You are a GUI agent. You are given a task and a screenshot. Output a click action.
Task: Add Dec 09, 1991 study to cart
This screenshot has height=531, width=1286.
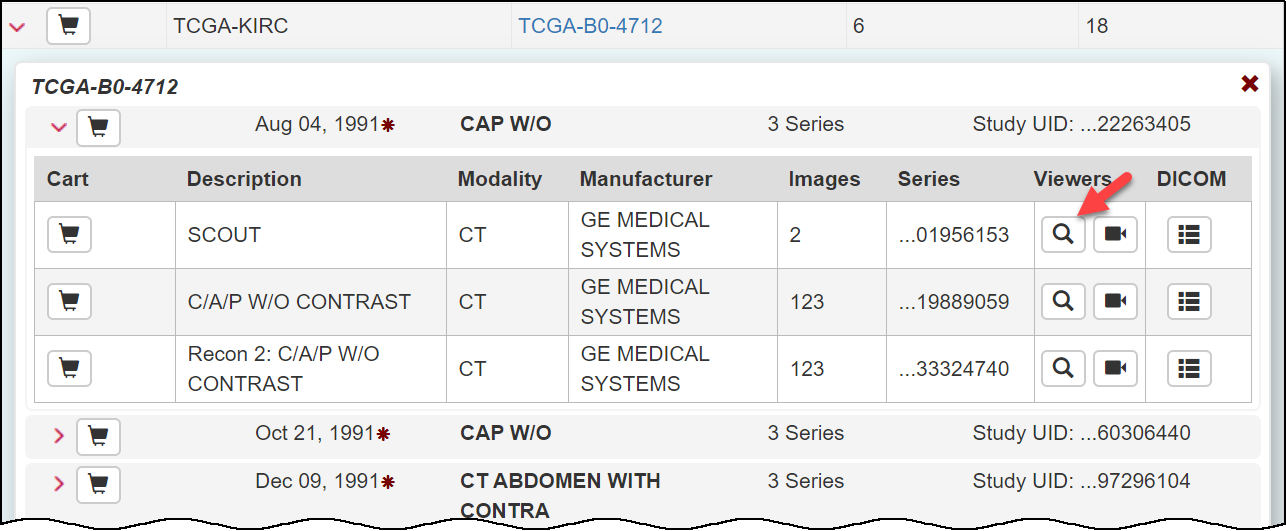(98, 484)
